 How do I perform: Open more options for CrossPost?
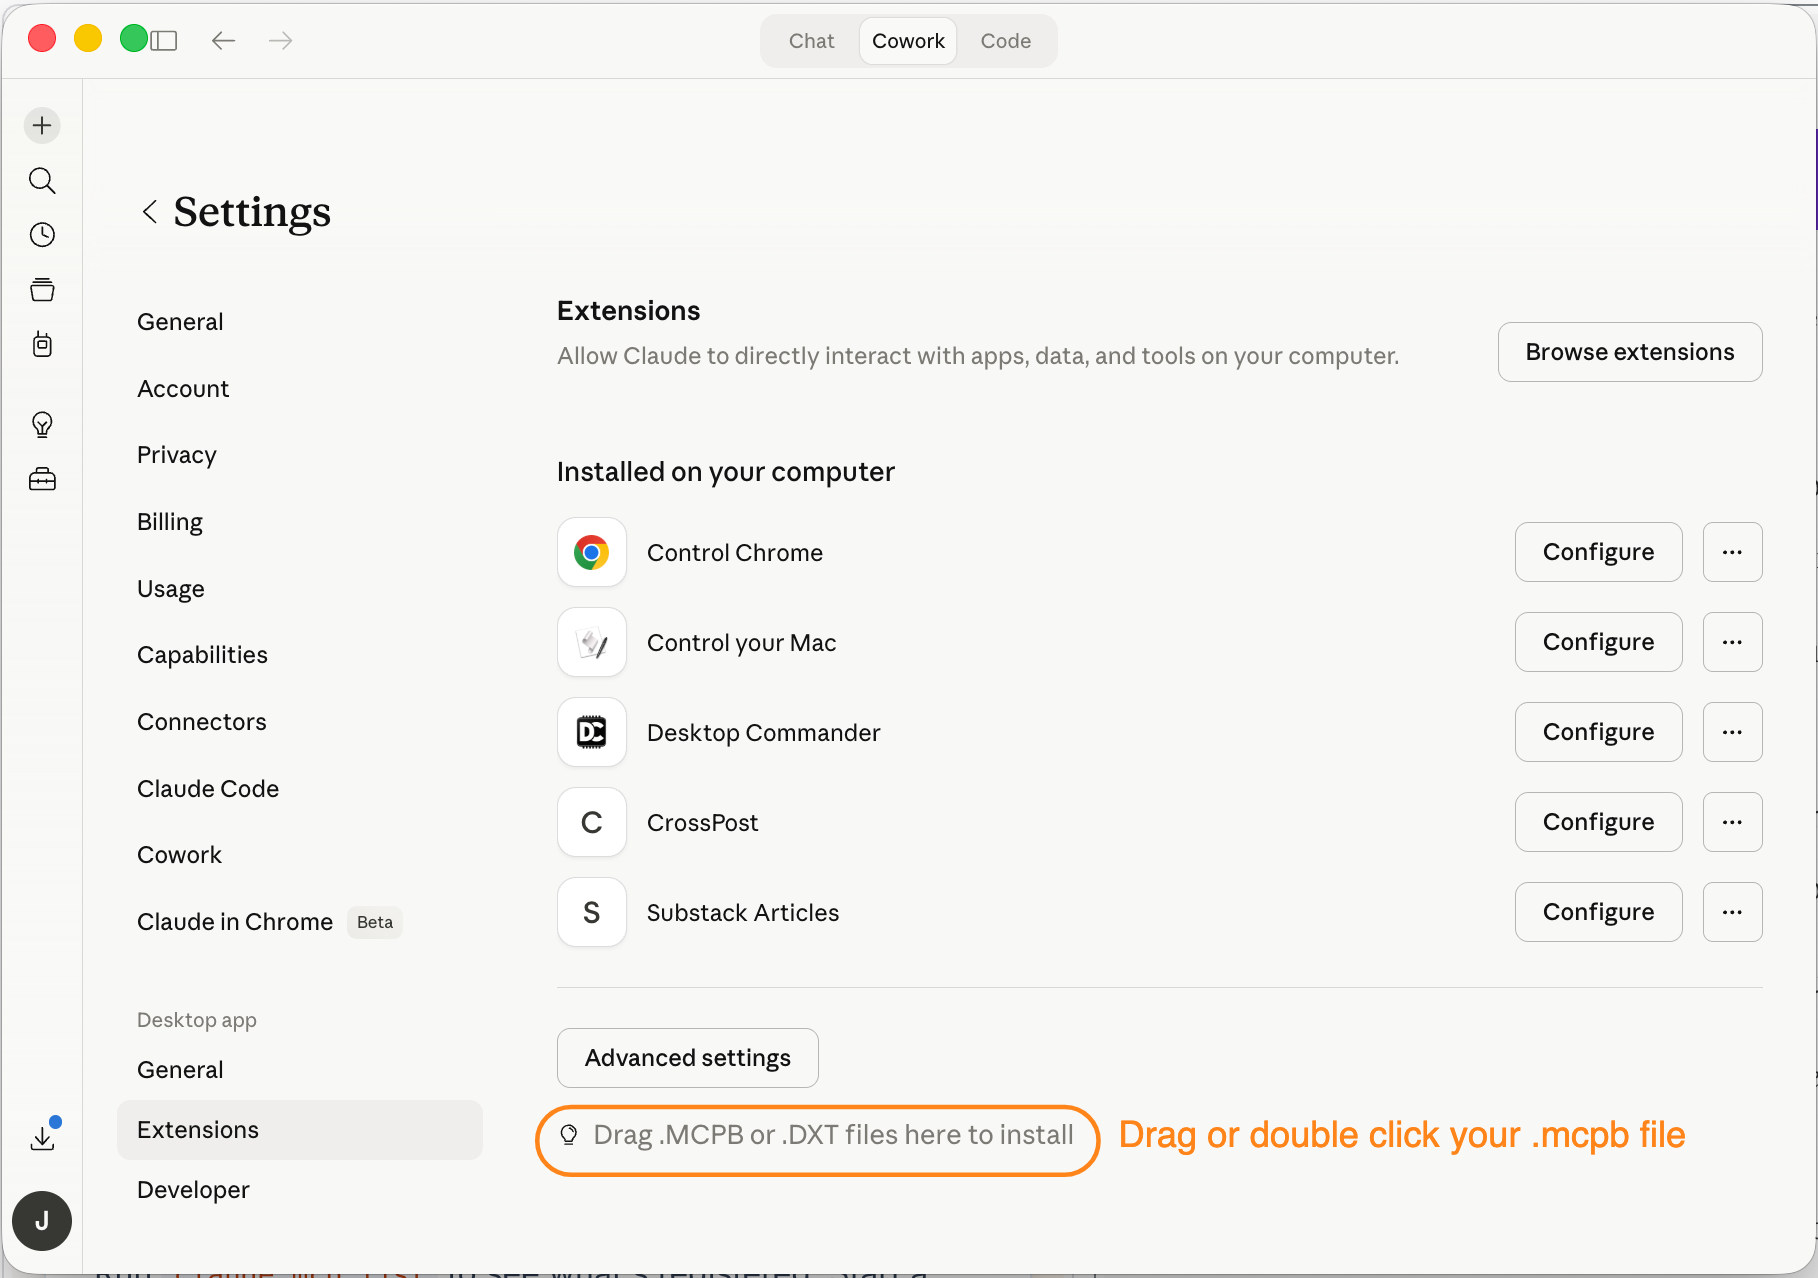pos(1733,822)
